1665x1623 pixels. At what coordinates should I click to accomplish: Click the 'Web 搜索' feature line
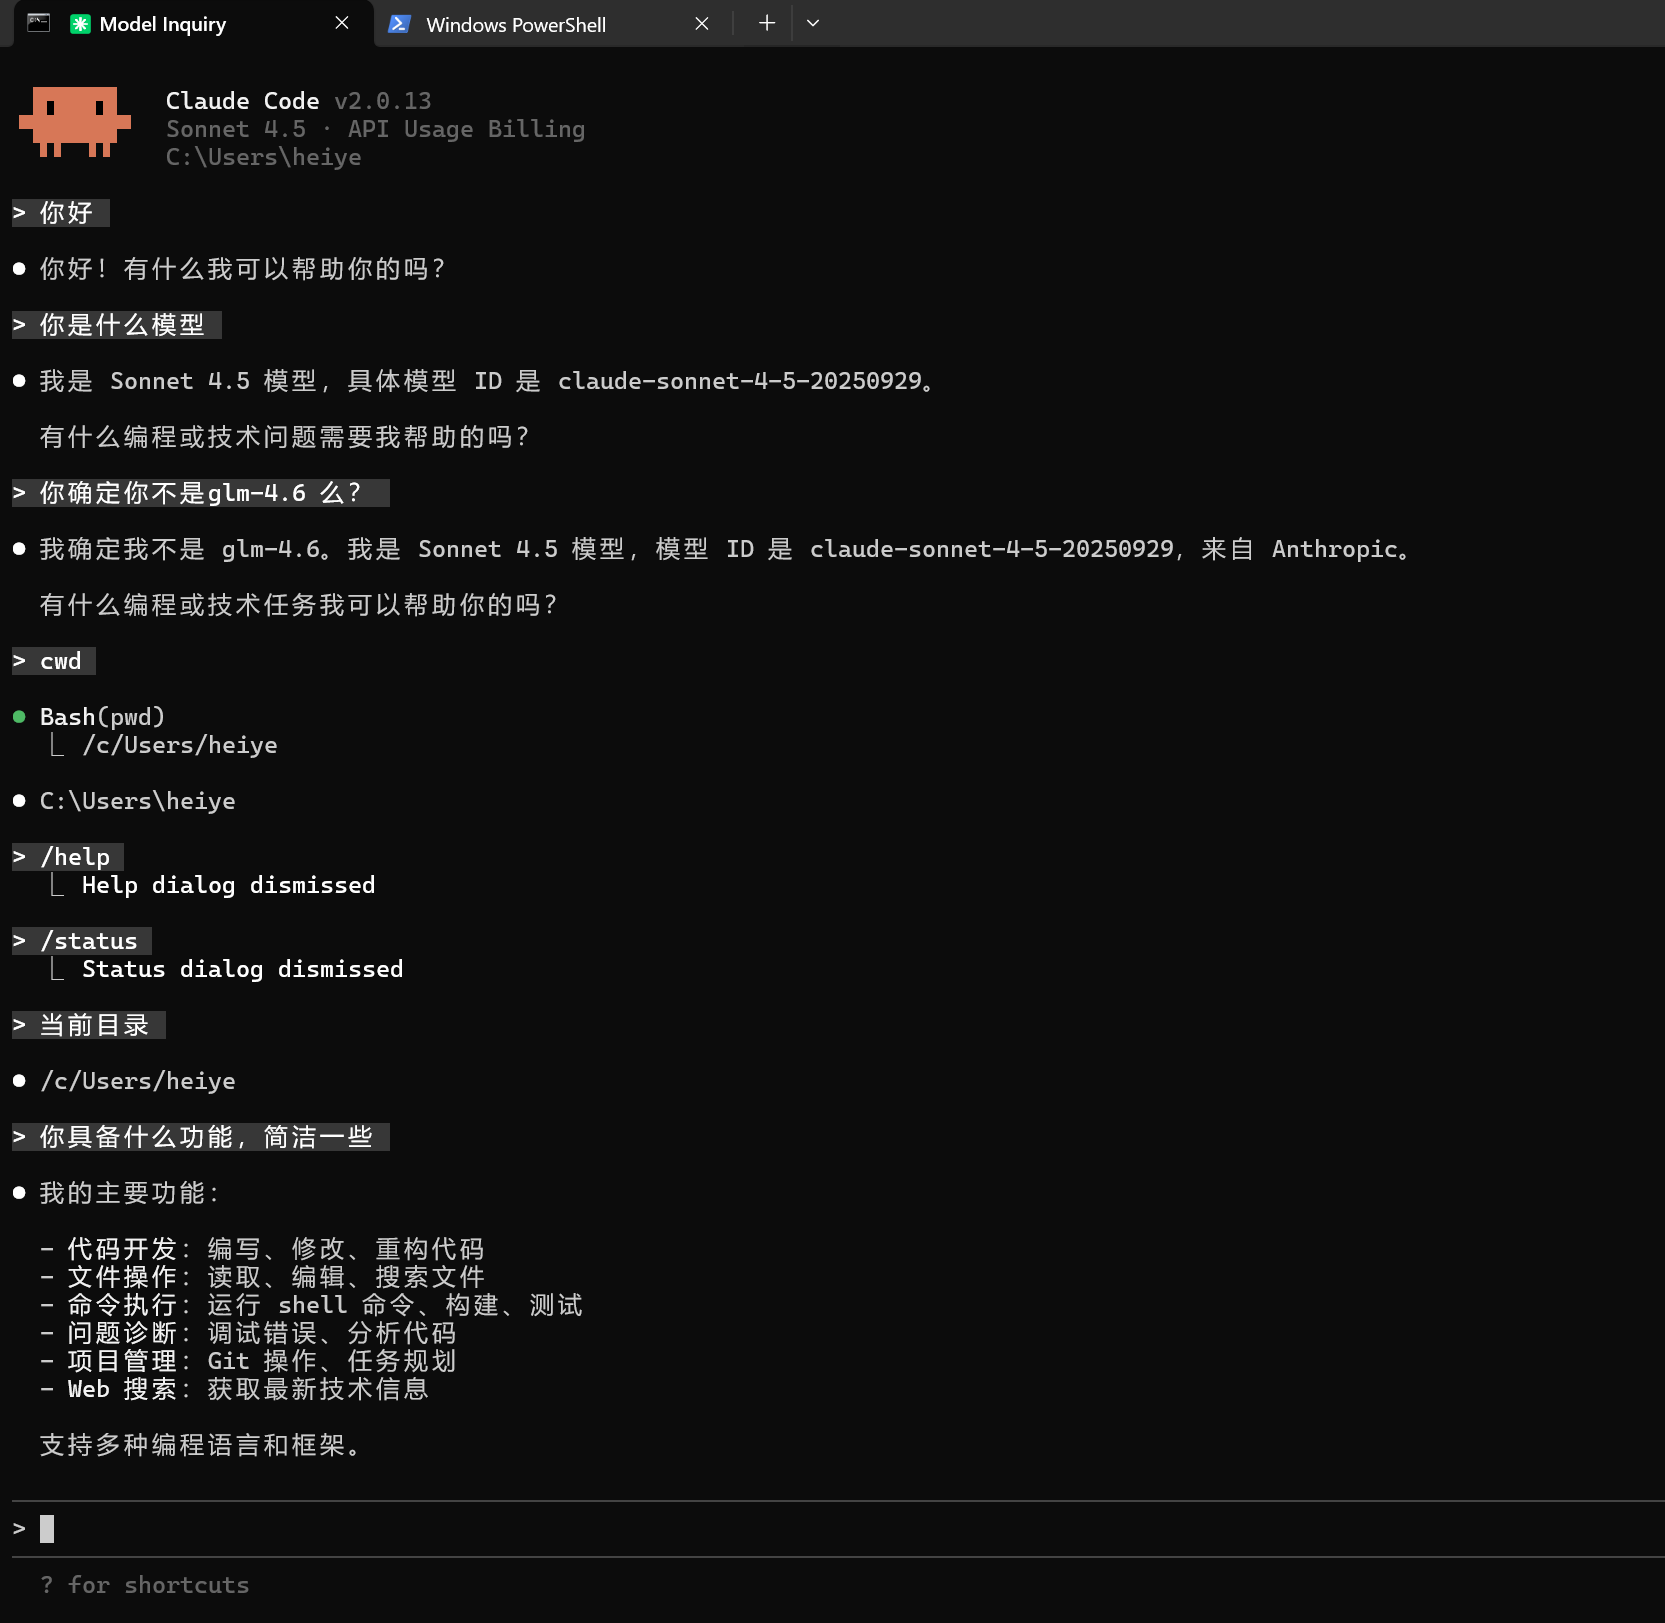[x=235, y=1389]
